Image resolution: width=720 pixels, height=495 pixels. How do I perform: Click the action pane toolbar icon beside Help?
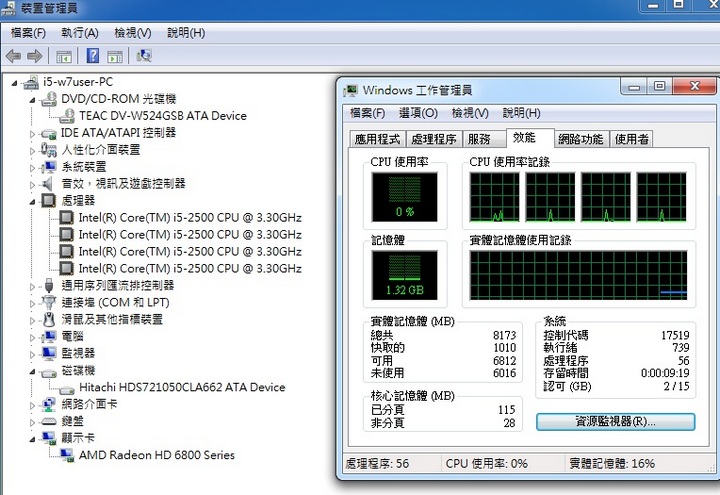pyautogui.click(x=115, y=56)
